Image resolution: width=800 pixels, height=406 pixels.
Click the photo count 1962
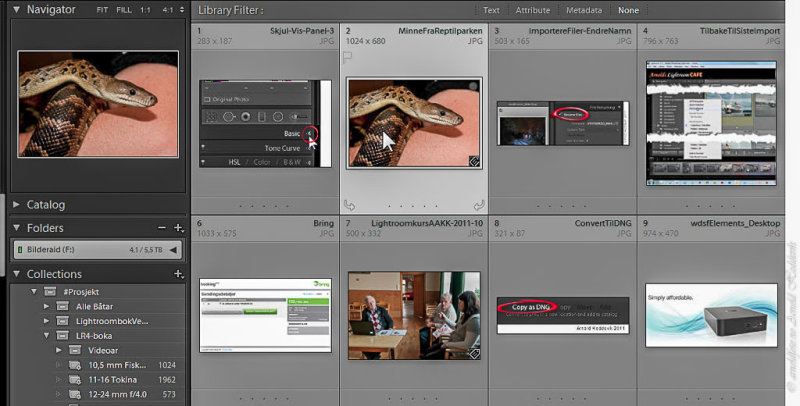pyautogui.click(x=167, y=380)
